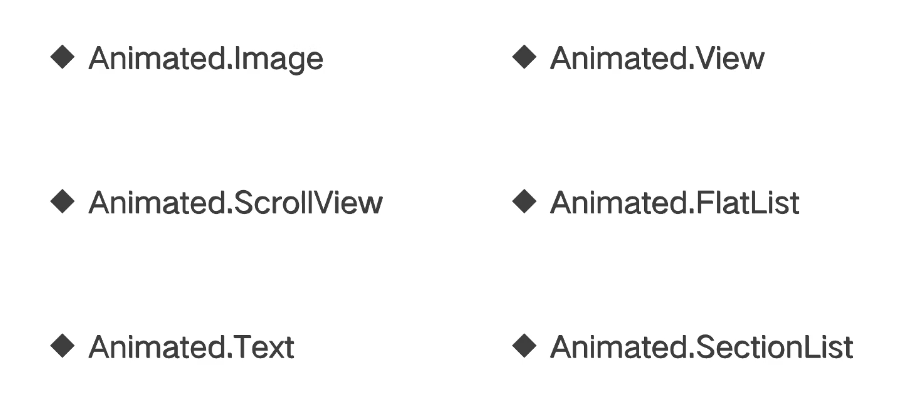Click the diamond marker before Animated.ScrollView
The width and height of the screenshot is (907, 414).
62,202
